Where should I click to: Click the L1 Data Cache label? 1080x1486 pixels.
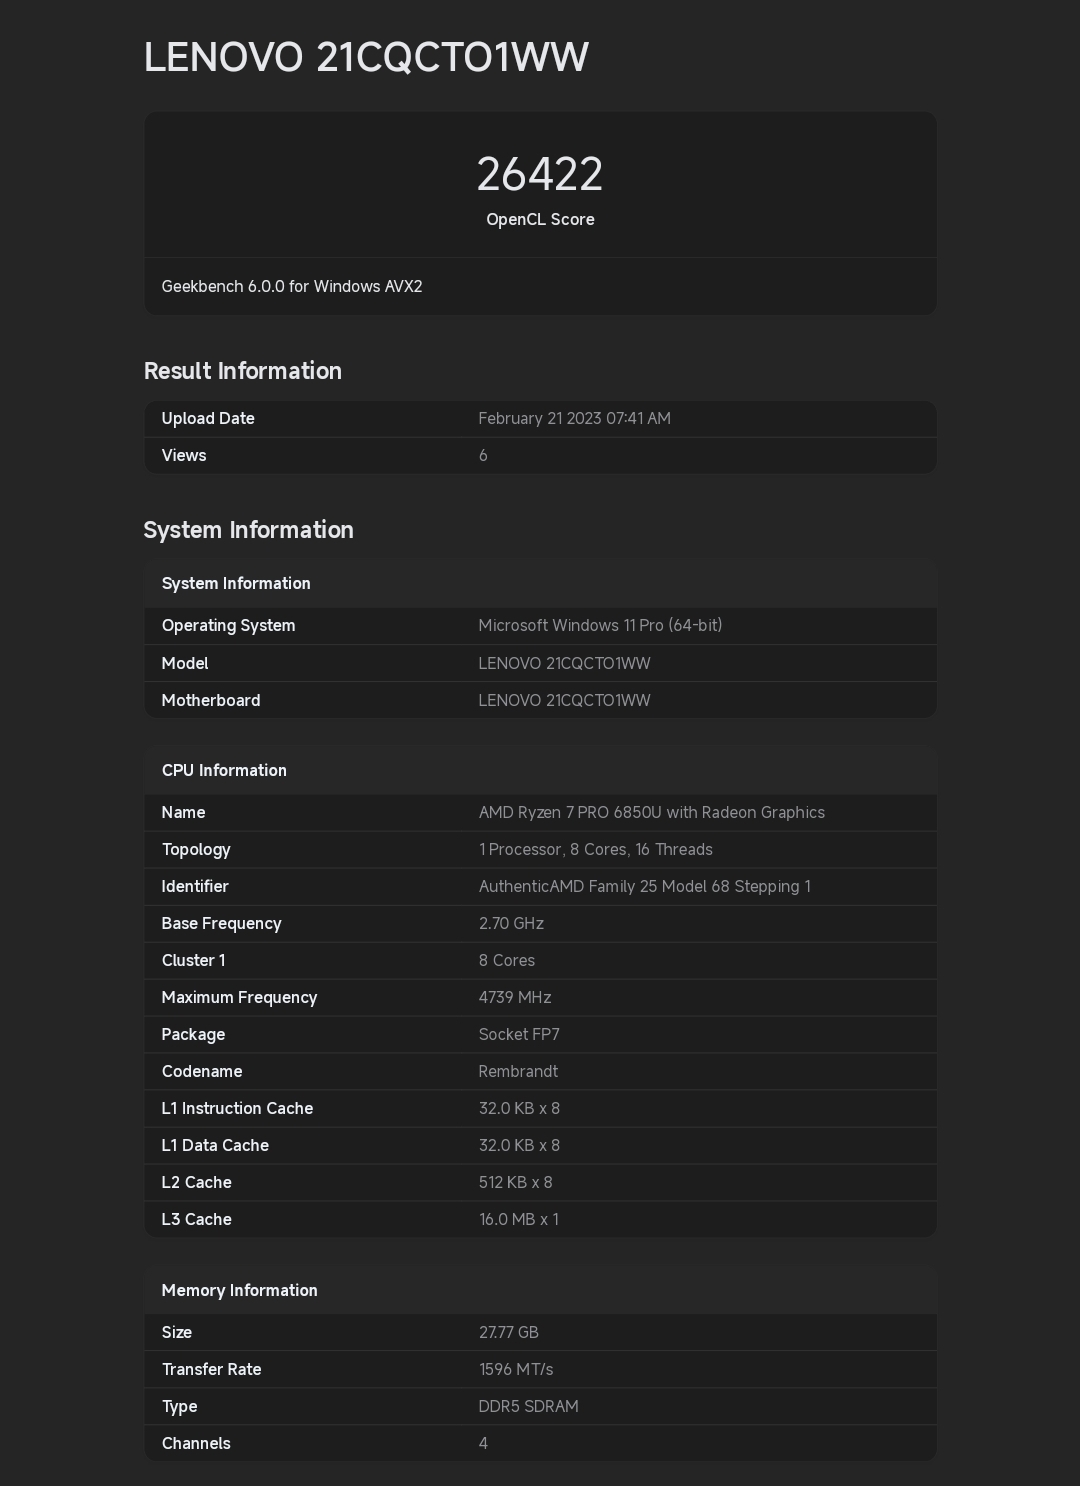tap(215, 1145)
